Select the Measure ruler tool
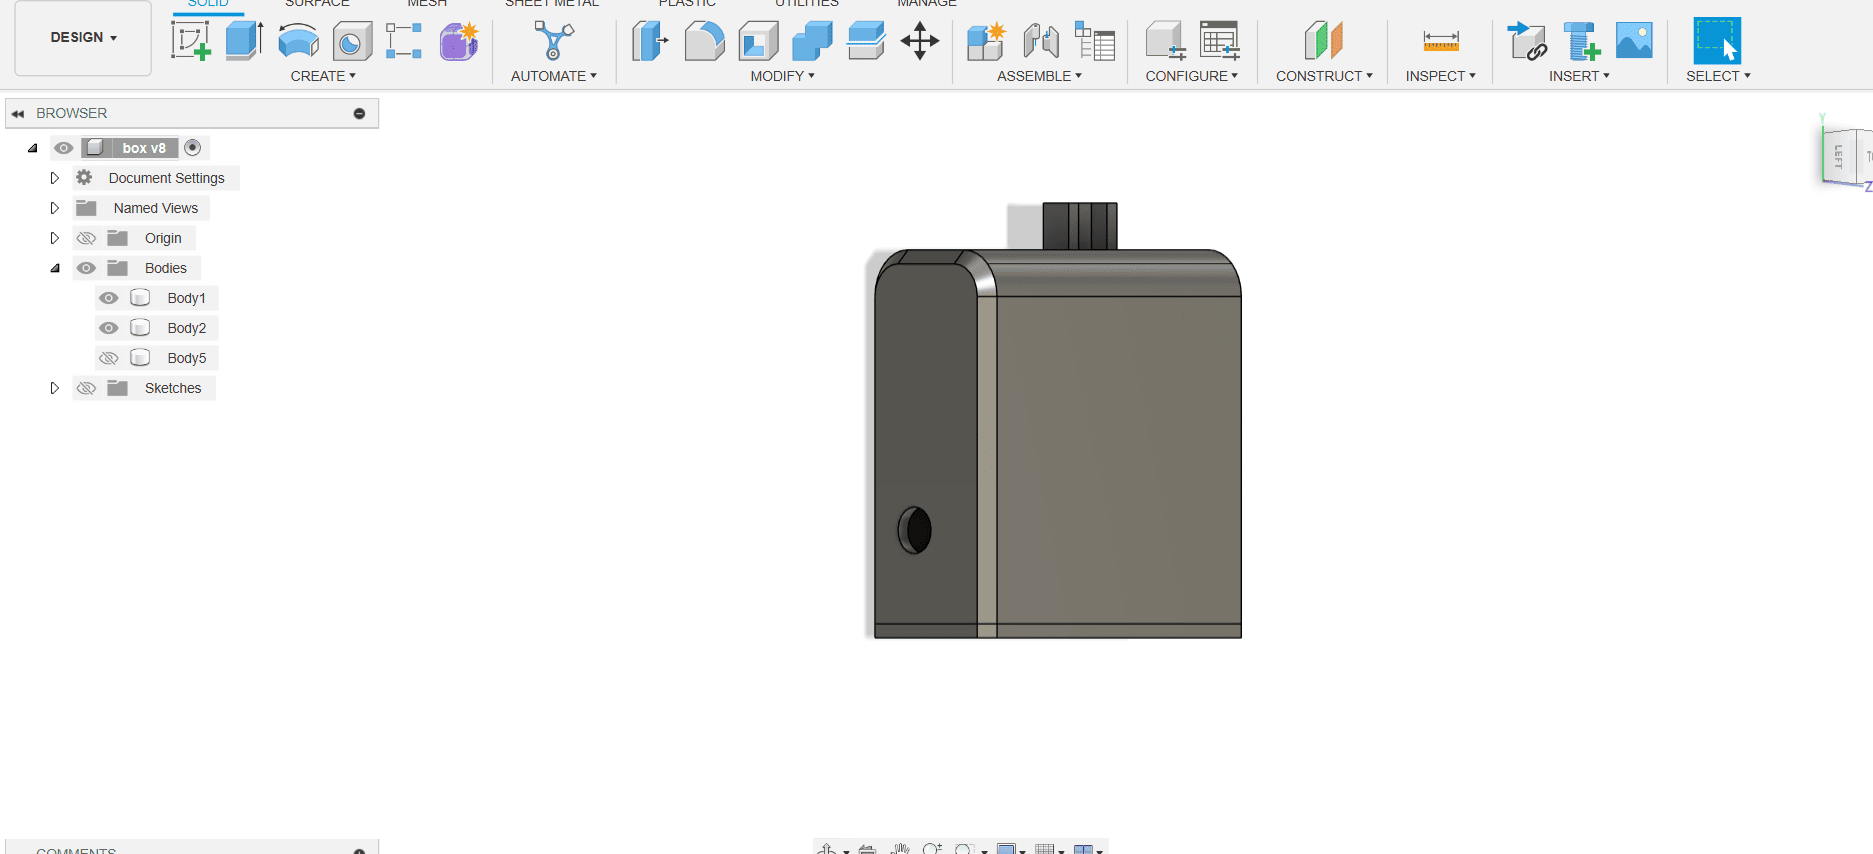 [1441, 41]
